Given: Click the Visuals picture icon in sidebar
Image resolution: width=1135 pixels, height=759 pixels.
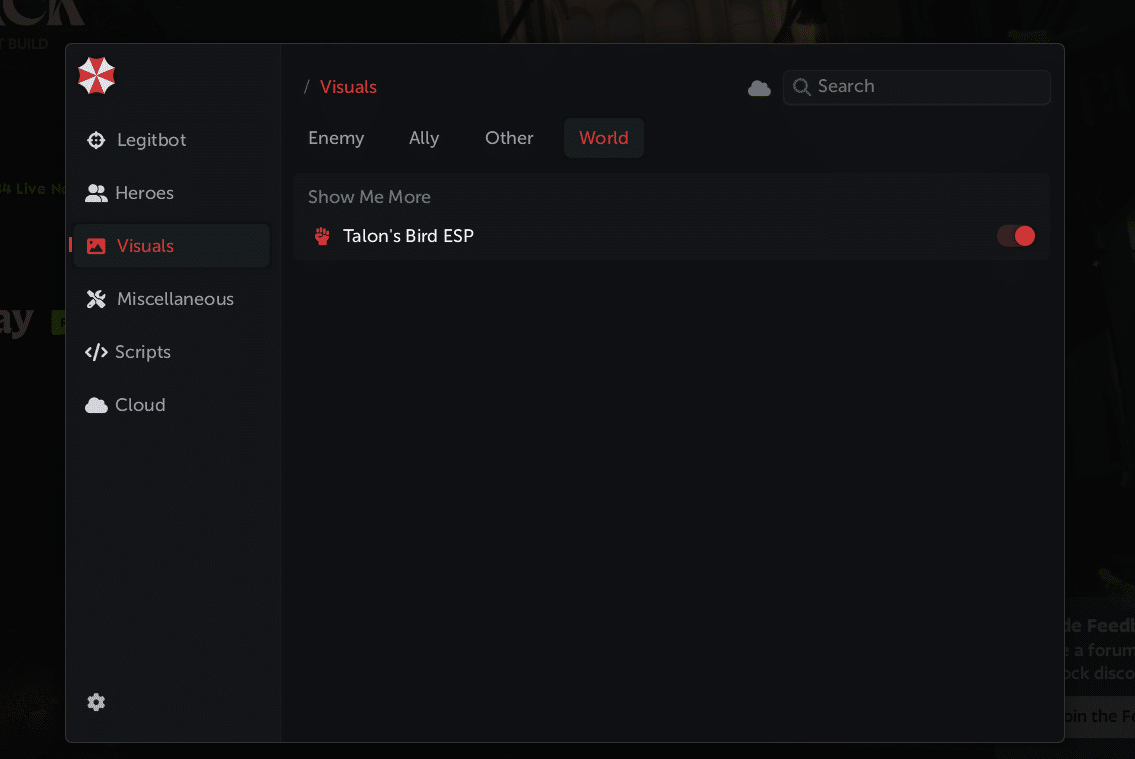Looking at the screenshot, I should [96, 246].
